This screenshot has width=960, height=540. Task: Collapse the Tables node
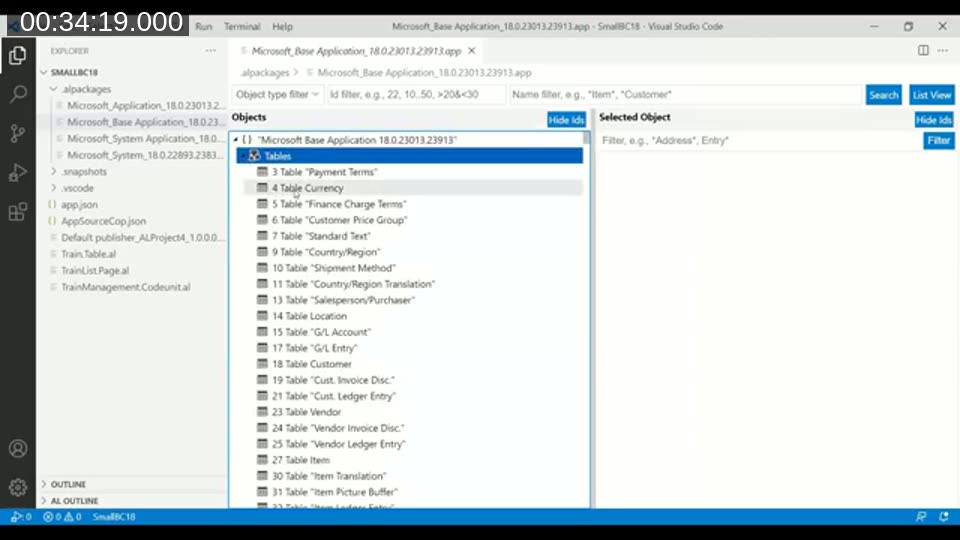(x=243, y=156)
